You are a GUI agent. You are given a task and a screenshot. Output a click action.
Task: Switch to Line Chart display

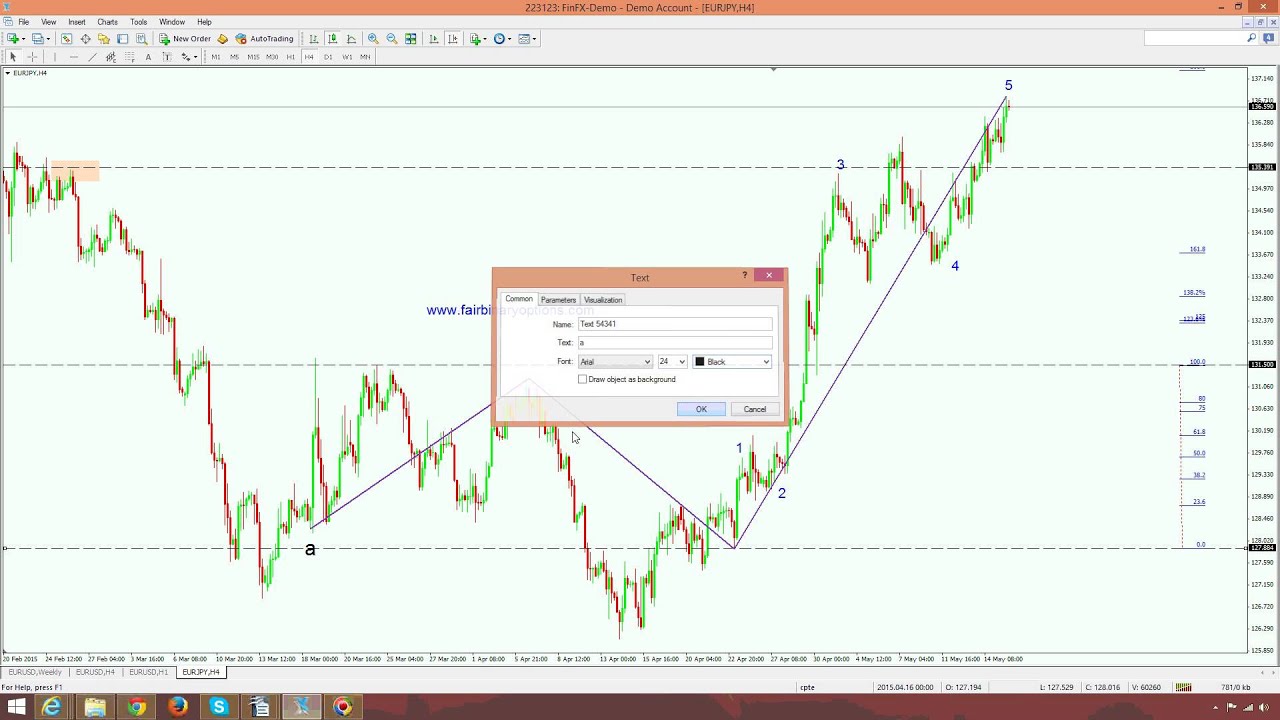(352, 39)
